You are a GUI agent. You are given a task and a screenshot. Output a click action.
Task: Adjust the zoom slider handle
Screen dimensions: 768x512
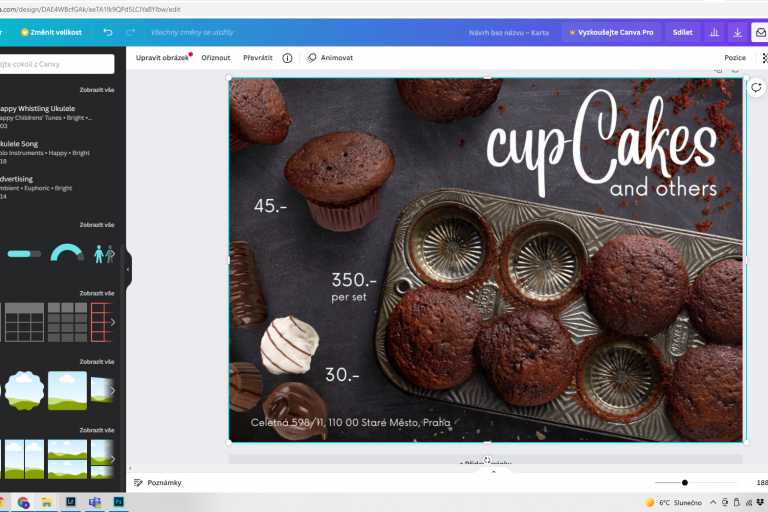pyautogui.click(x=685, y=483)
